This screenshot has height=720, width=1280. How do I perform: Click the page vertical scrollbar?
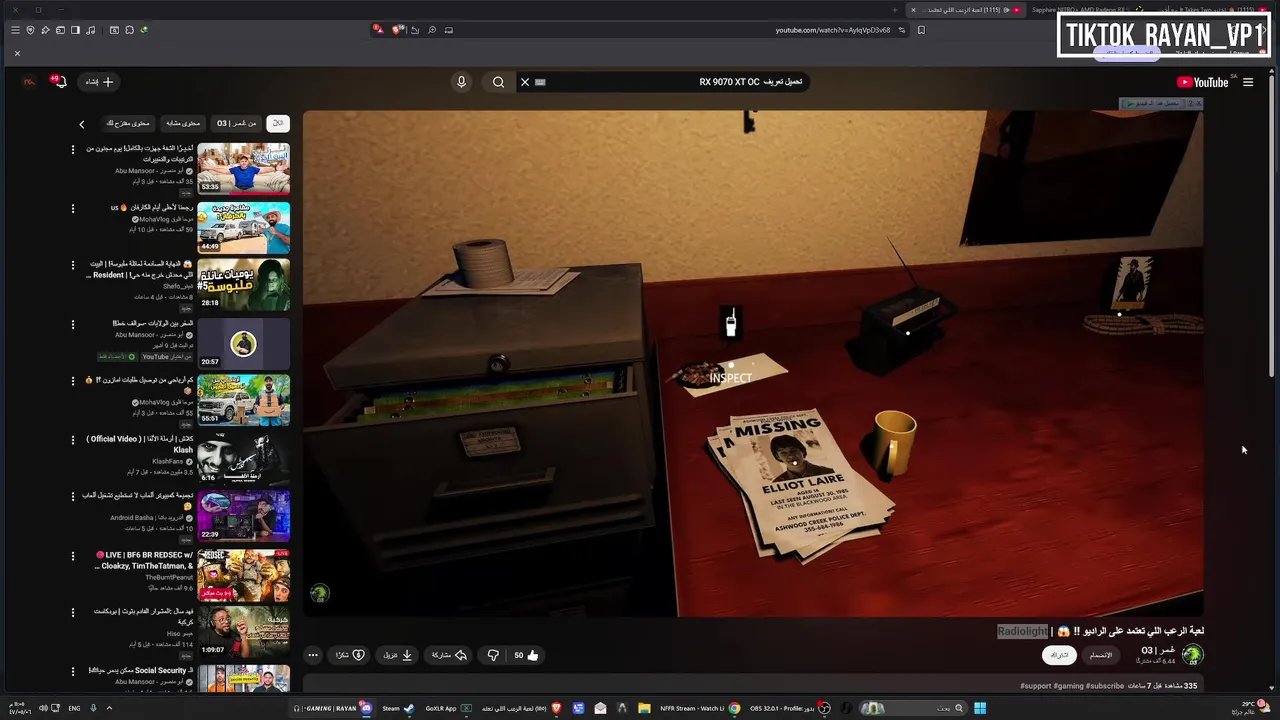pyautogui.click(x=1272, y=225)
